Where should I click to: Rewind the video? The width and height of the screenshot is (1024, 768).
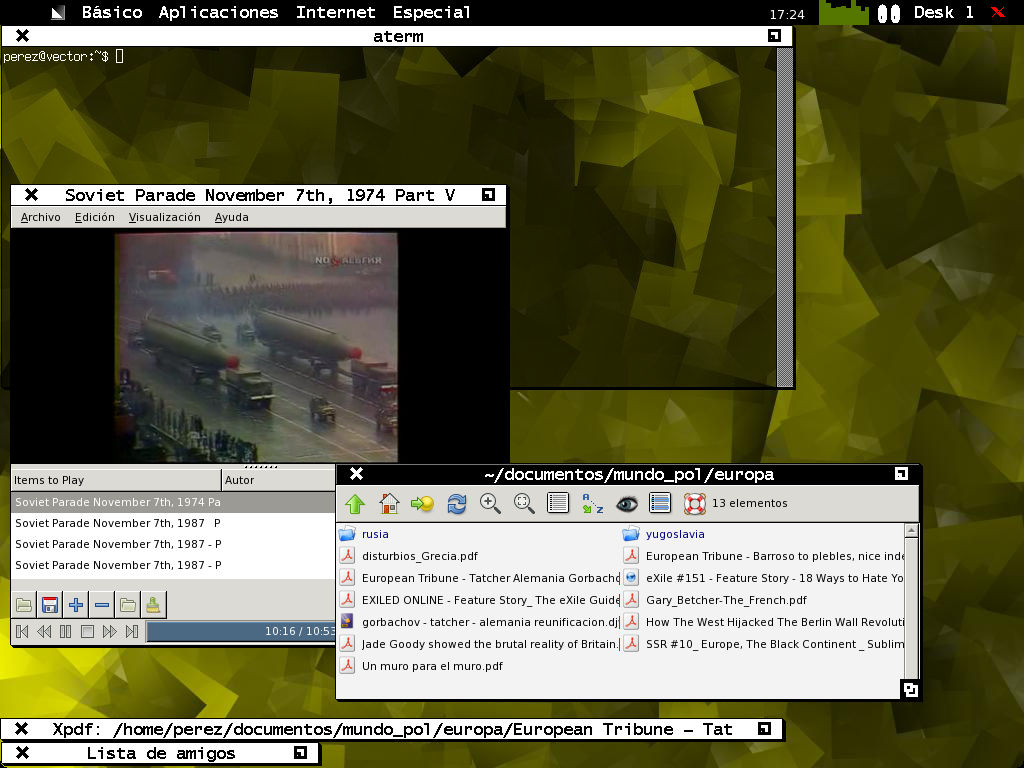[x=44, y=632]
